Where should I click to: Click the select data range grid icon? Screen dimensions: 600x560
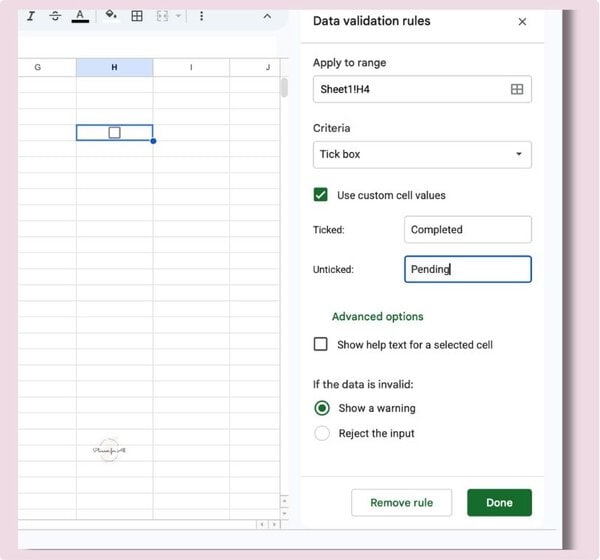point(517,89)
